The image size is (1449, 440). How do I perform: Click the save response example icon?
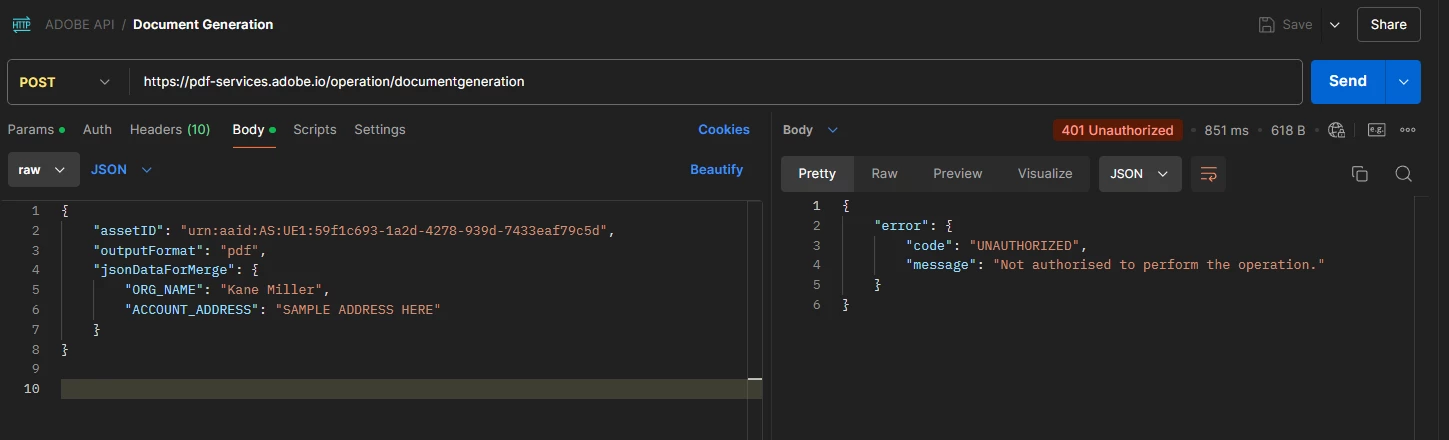(1376, 130)
